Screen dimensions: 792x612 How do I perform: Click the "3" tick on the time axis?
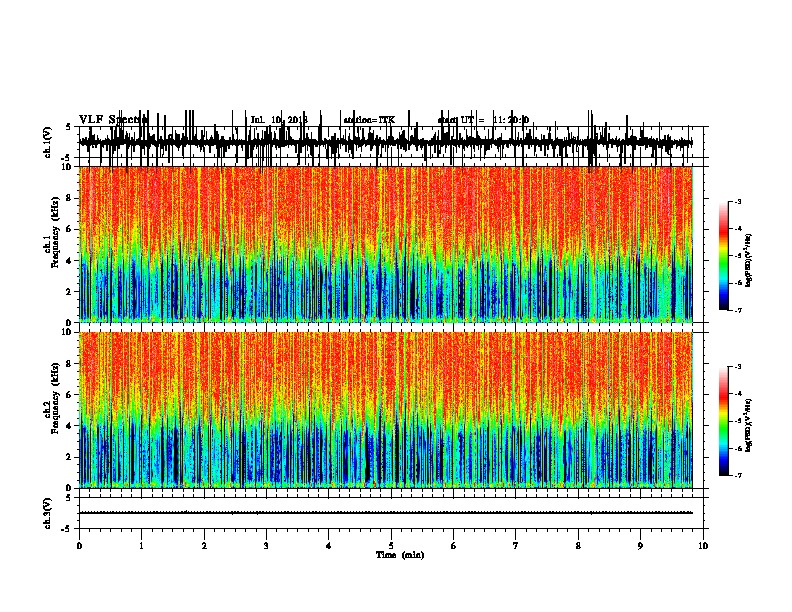266,546
